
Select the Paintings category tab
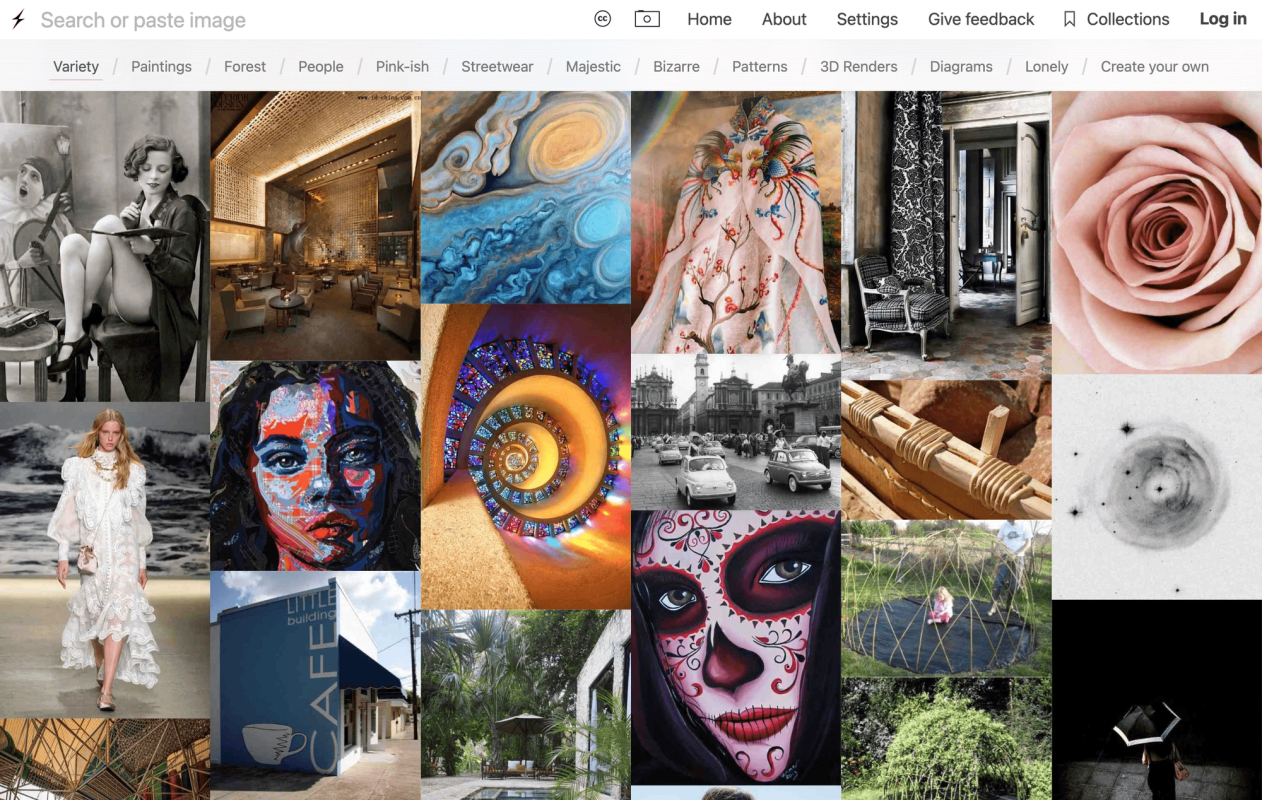coord(161,66)
